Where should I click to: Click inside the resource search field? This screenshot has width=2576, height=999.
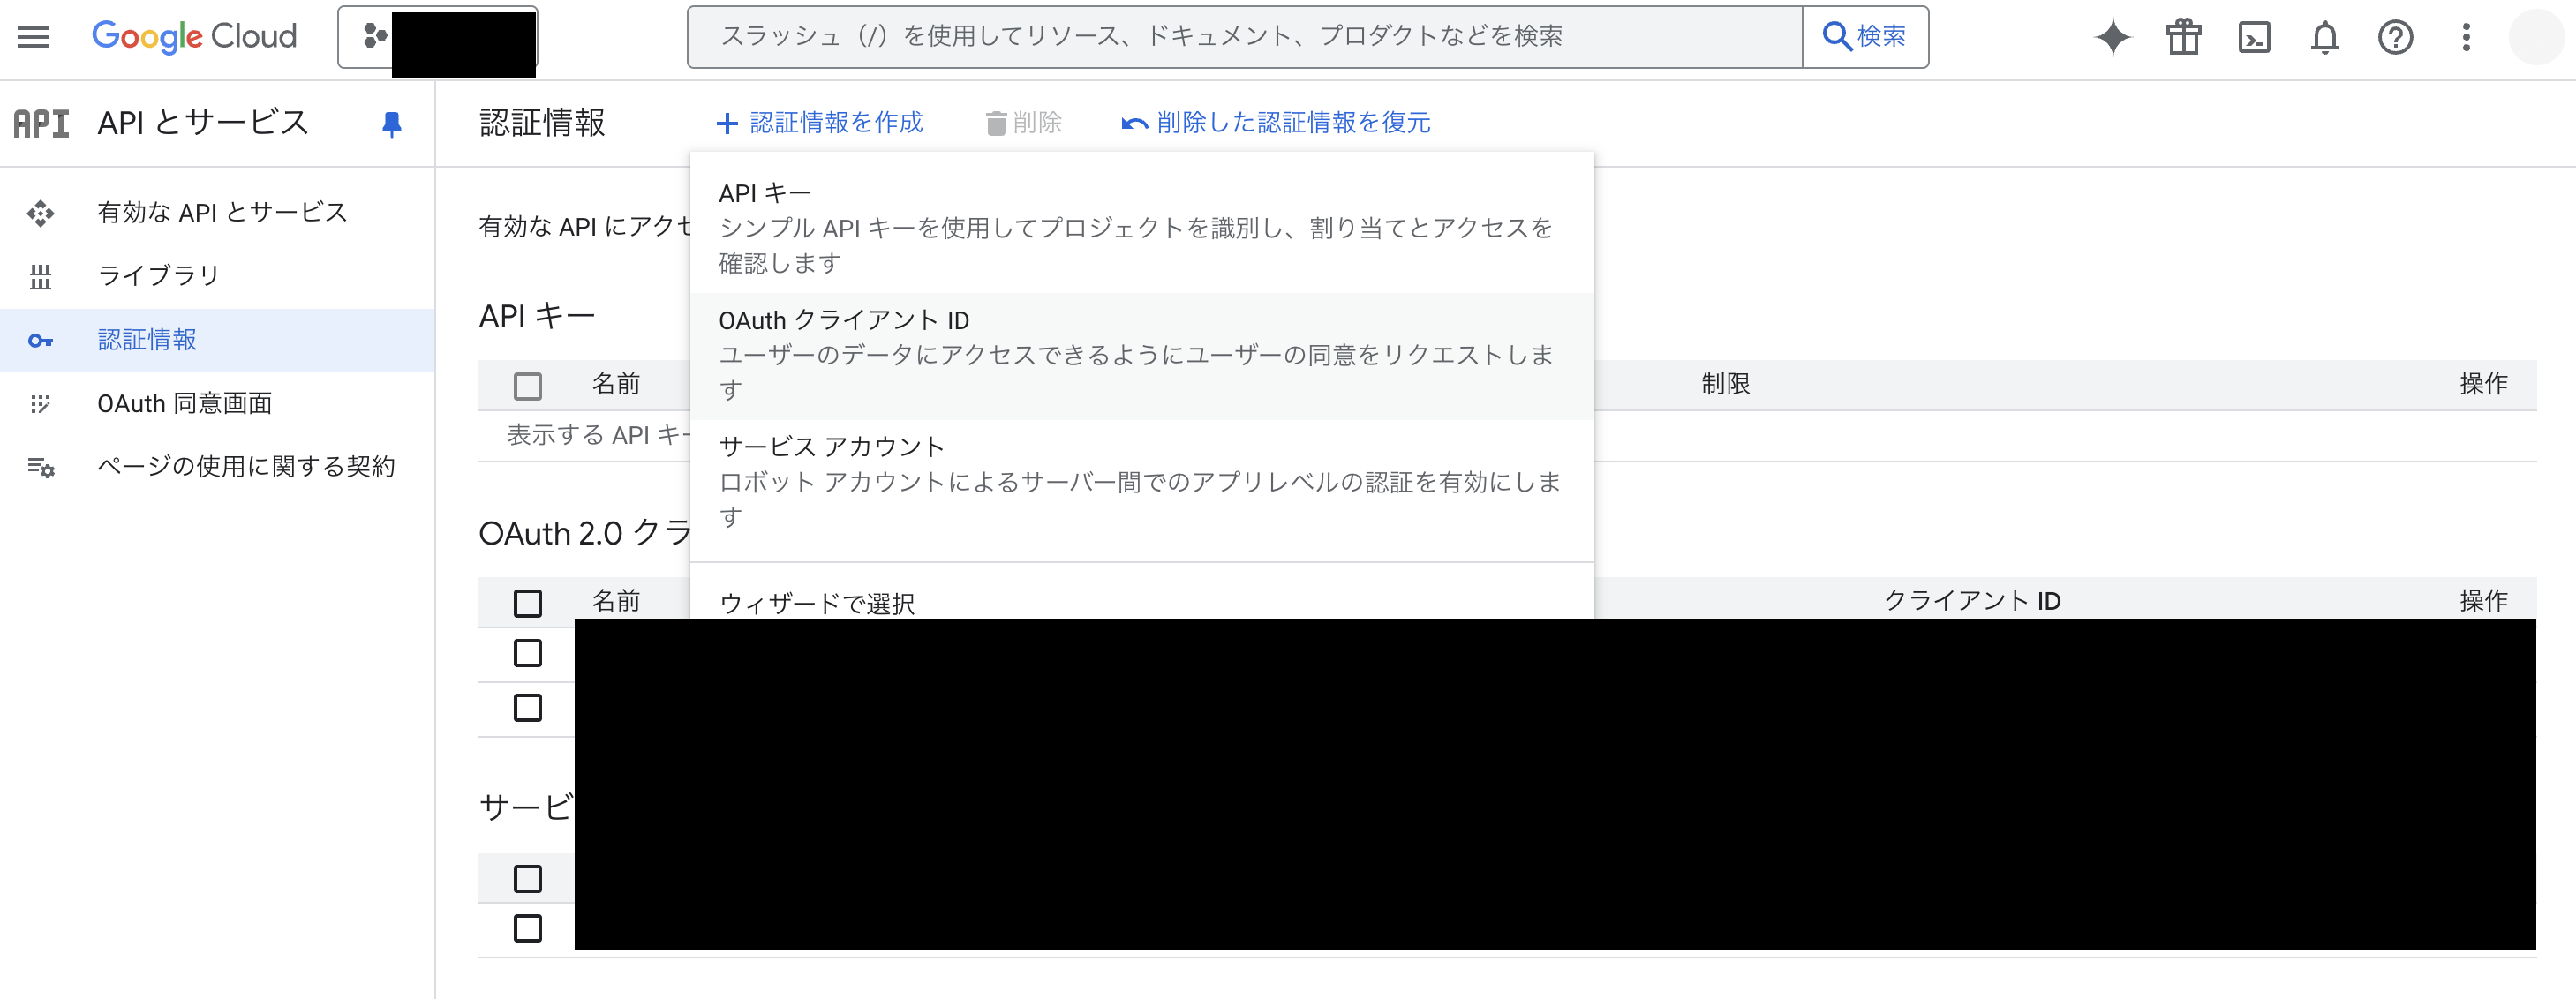point(1200,37)
